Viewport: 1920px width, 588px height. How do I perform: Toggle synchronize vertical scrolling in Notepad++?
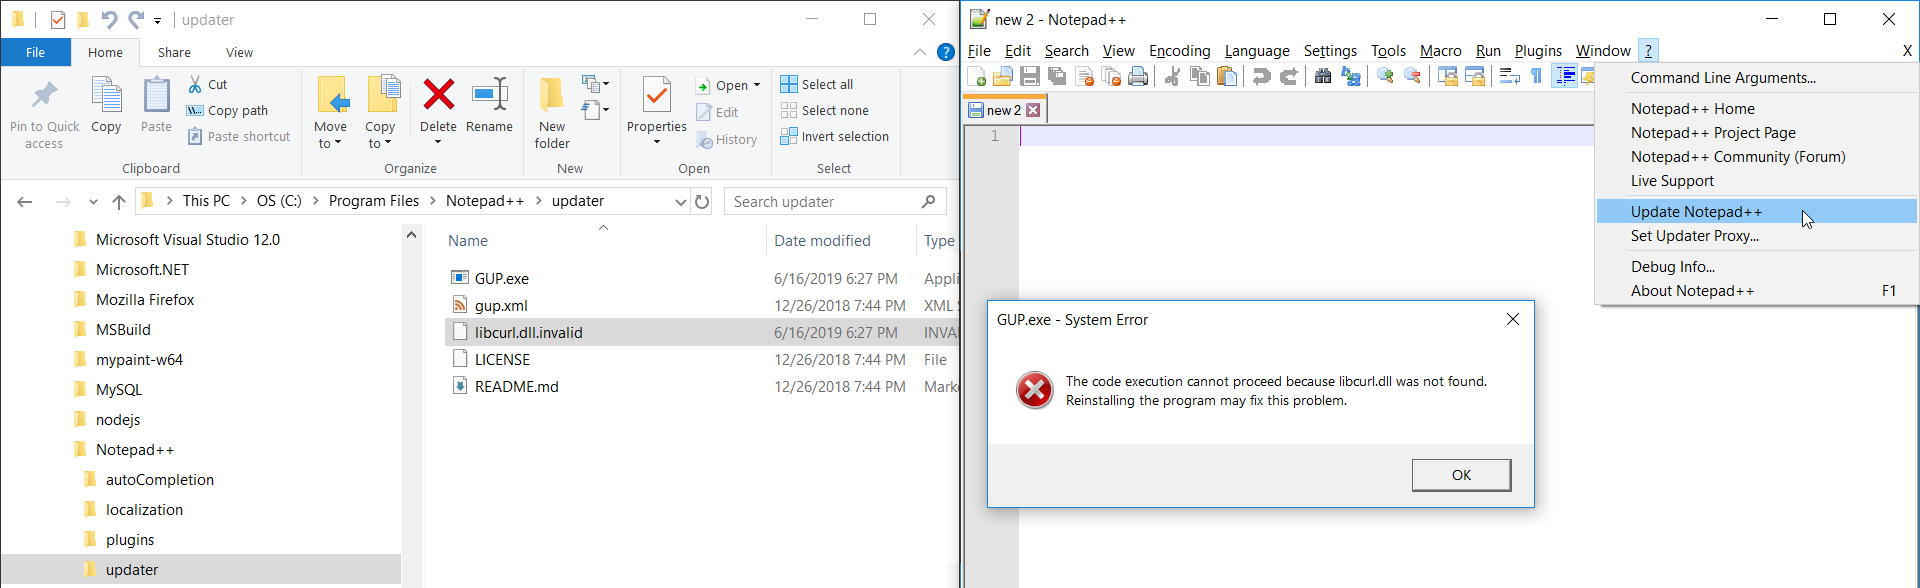[1447, 76]
